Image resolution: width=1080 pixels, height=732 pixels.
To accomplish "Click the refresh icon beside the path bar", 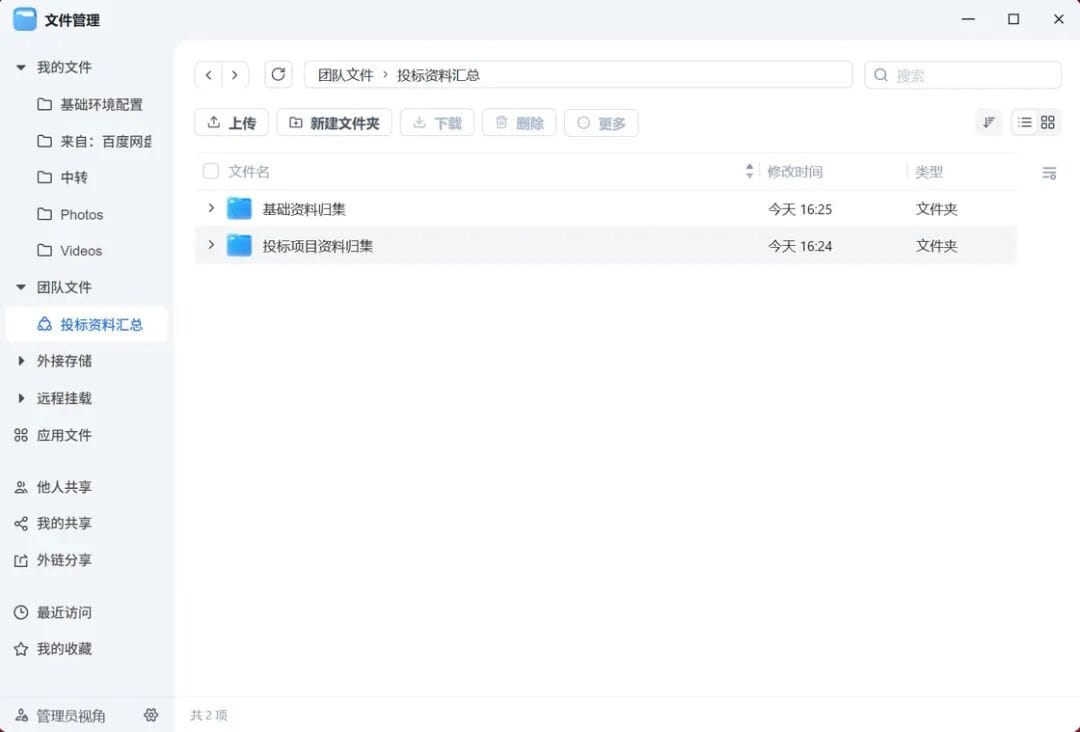I will pyautogui.click(x=278, y=75).
